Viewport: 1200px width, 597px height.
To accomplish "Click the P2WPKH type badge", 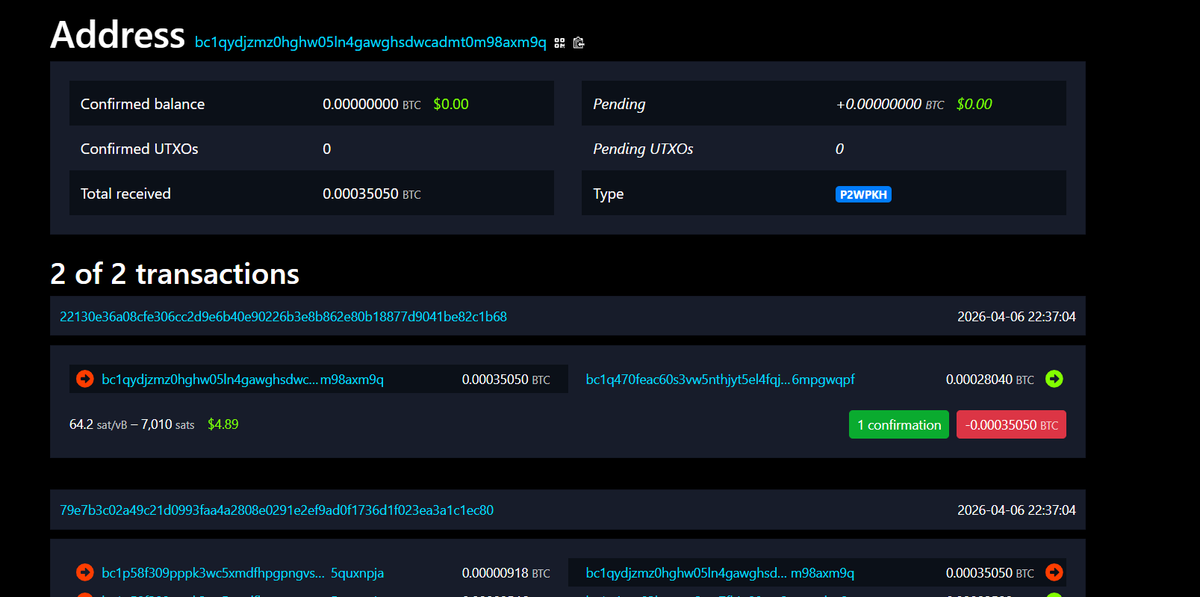I will coord(863,194).
